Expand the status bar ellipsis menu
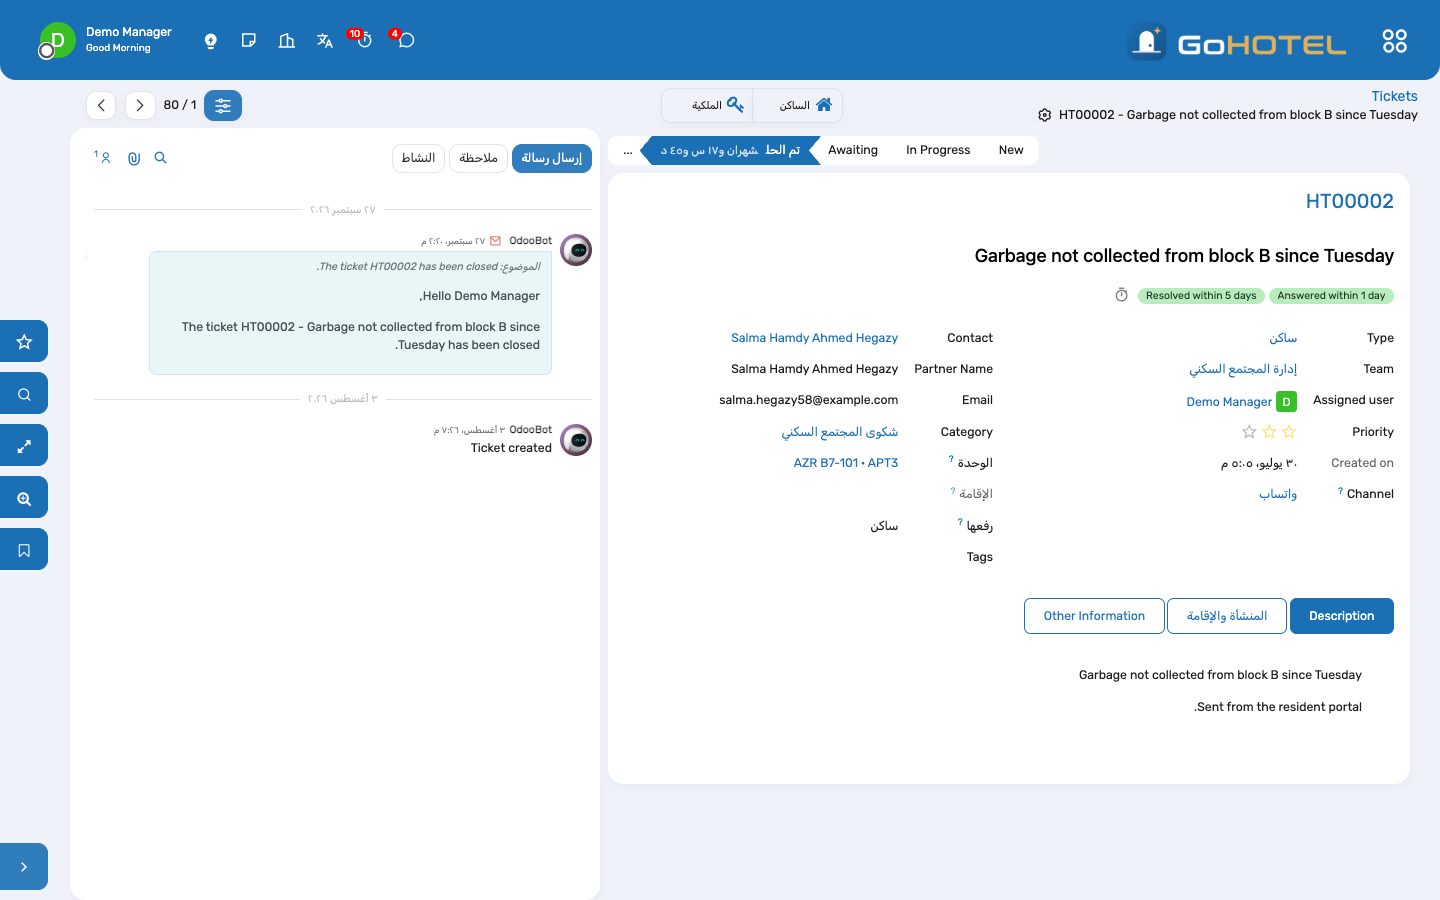The image size is (1440, 900). 627,150
